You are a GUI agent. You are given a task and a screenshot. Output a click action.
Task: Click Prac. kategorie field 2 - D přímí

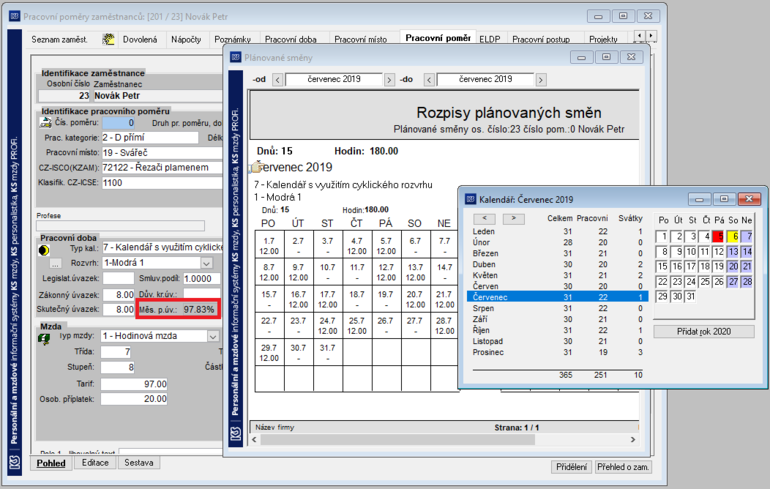pos(150,137)
